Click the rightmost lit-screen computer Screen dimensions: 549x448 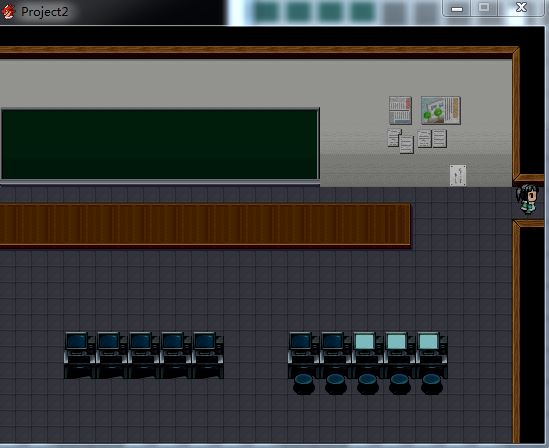tap(432, 354)
